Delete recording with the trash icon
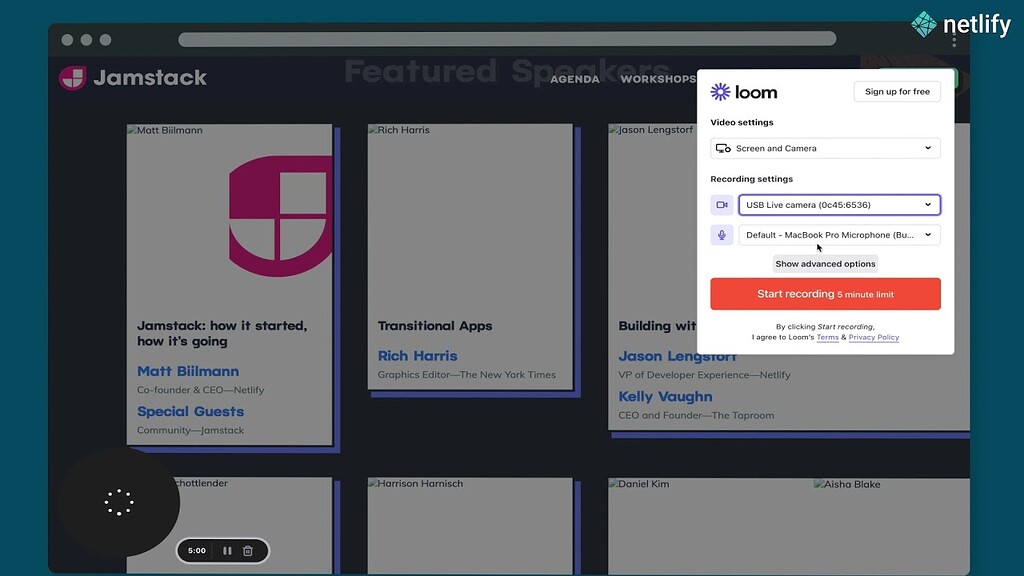Screen dimensions: 1024x576 248,551
